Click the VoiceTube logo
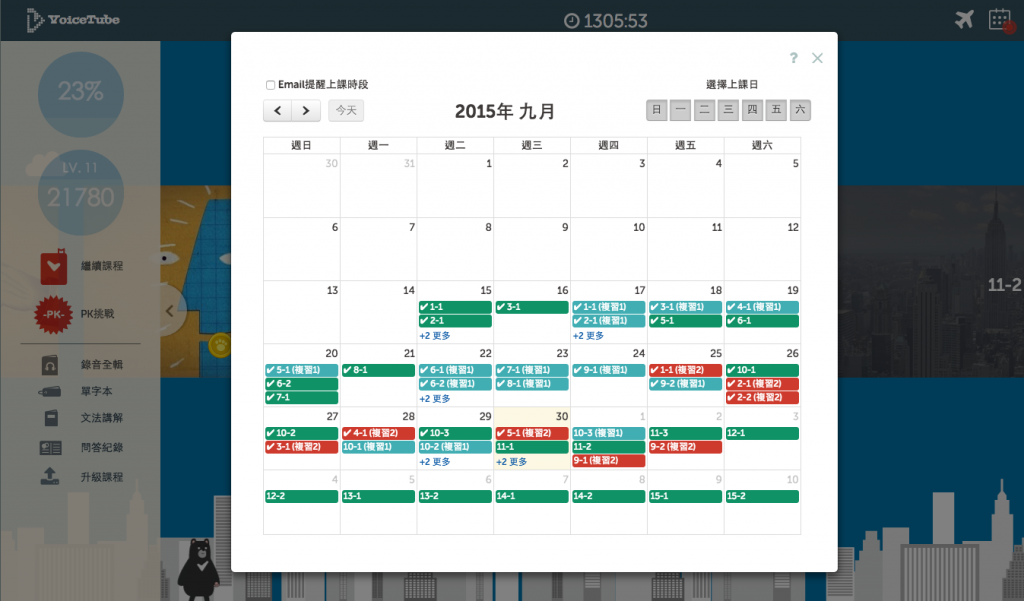Image resolution: width=1024 pixels, height=601 pixels. [72, 18]
